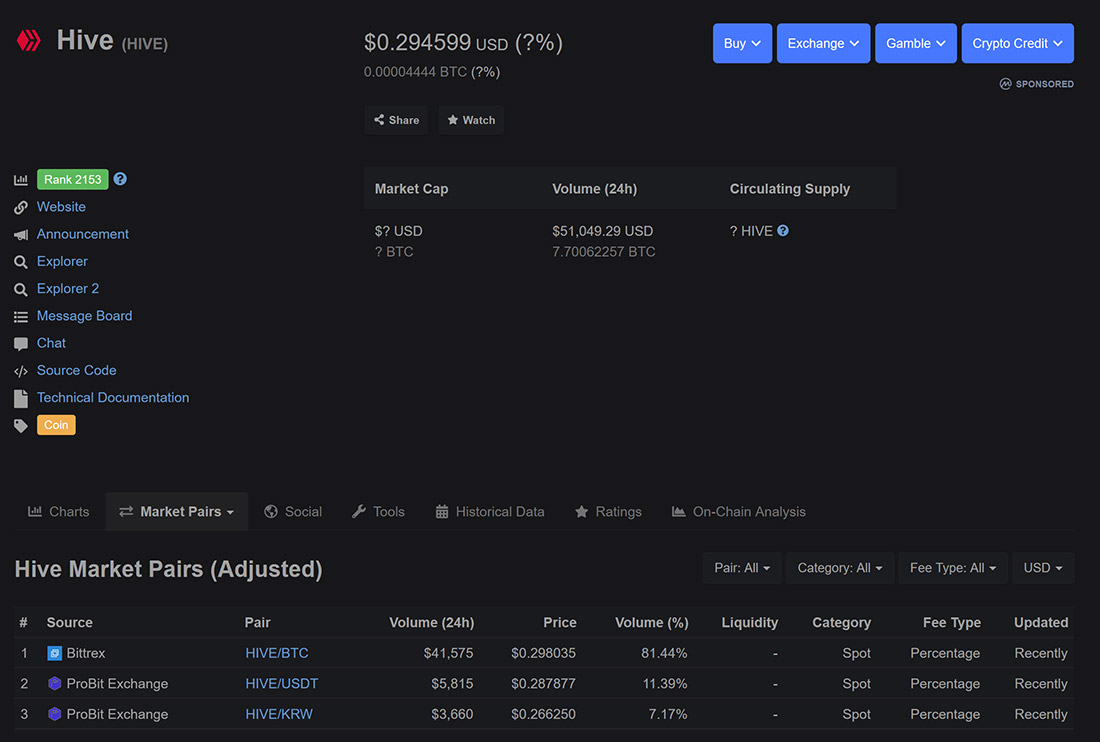Open the Announcement link
The image size is (1100, 742).
point(83,234)
